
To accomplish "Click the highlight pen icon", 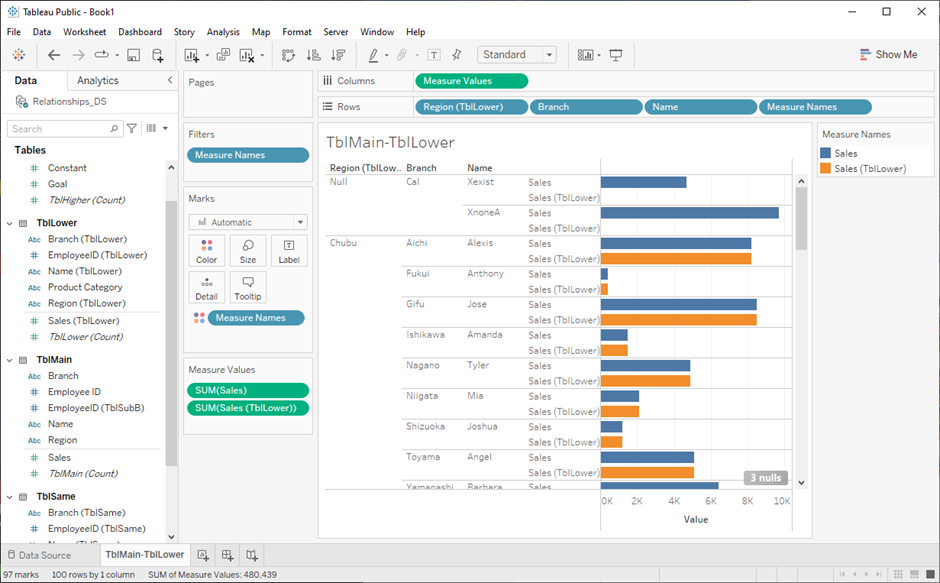I will [373, 55].
